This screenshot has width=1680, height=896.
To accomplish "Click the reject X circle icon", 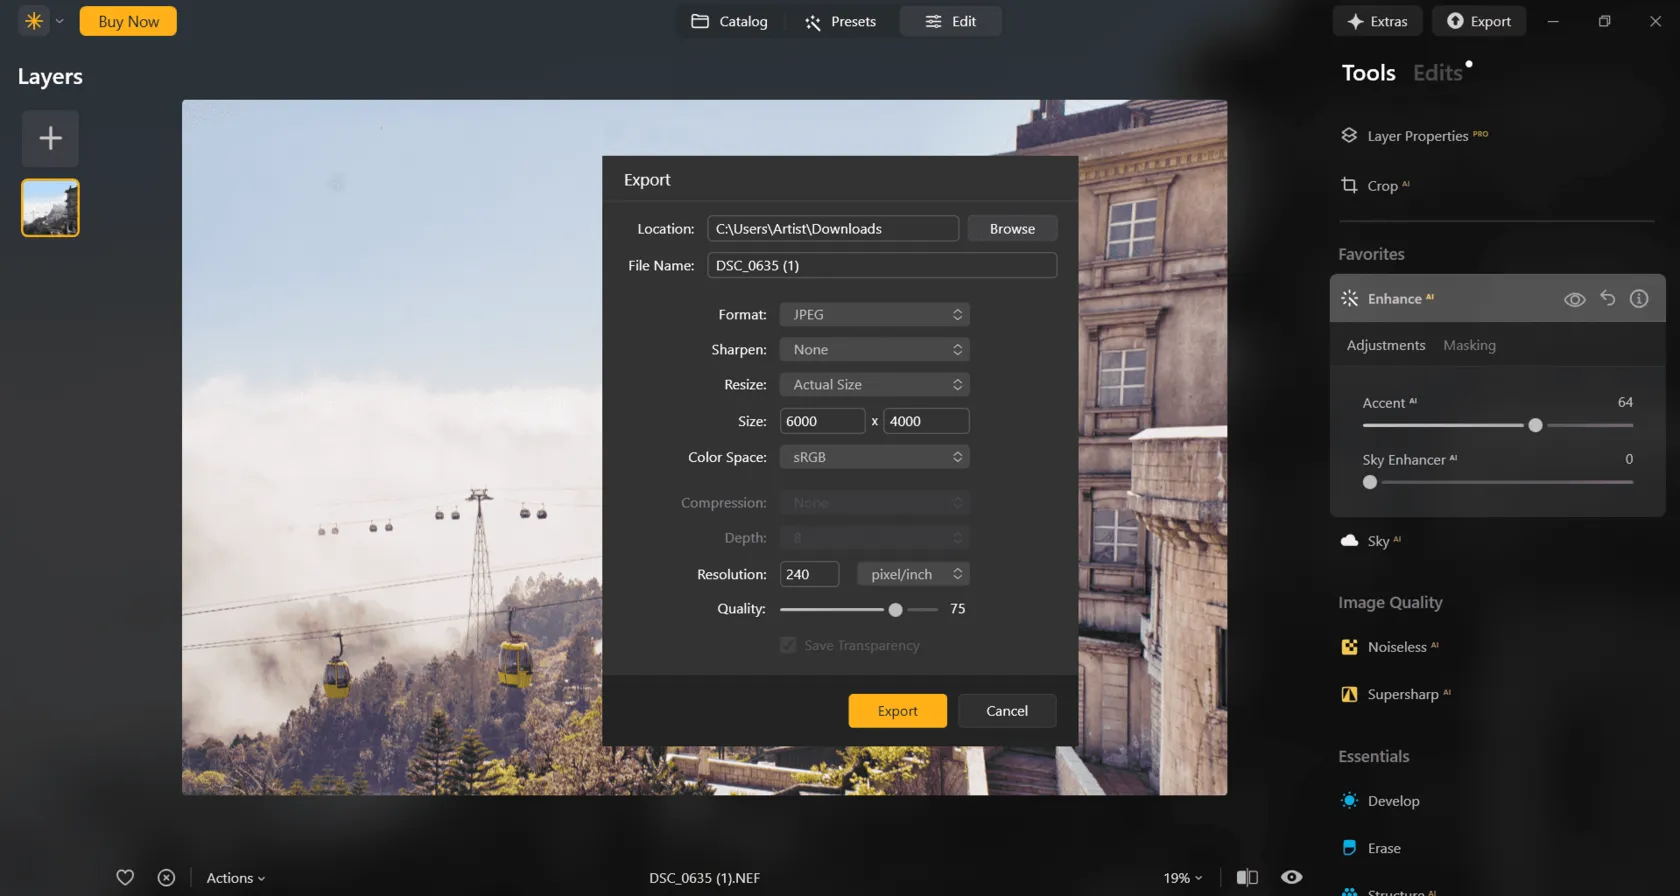I will [x=166, y=877].
